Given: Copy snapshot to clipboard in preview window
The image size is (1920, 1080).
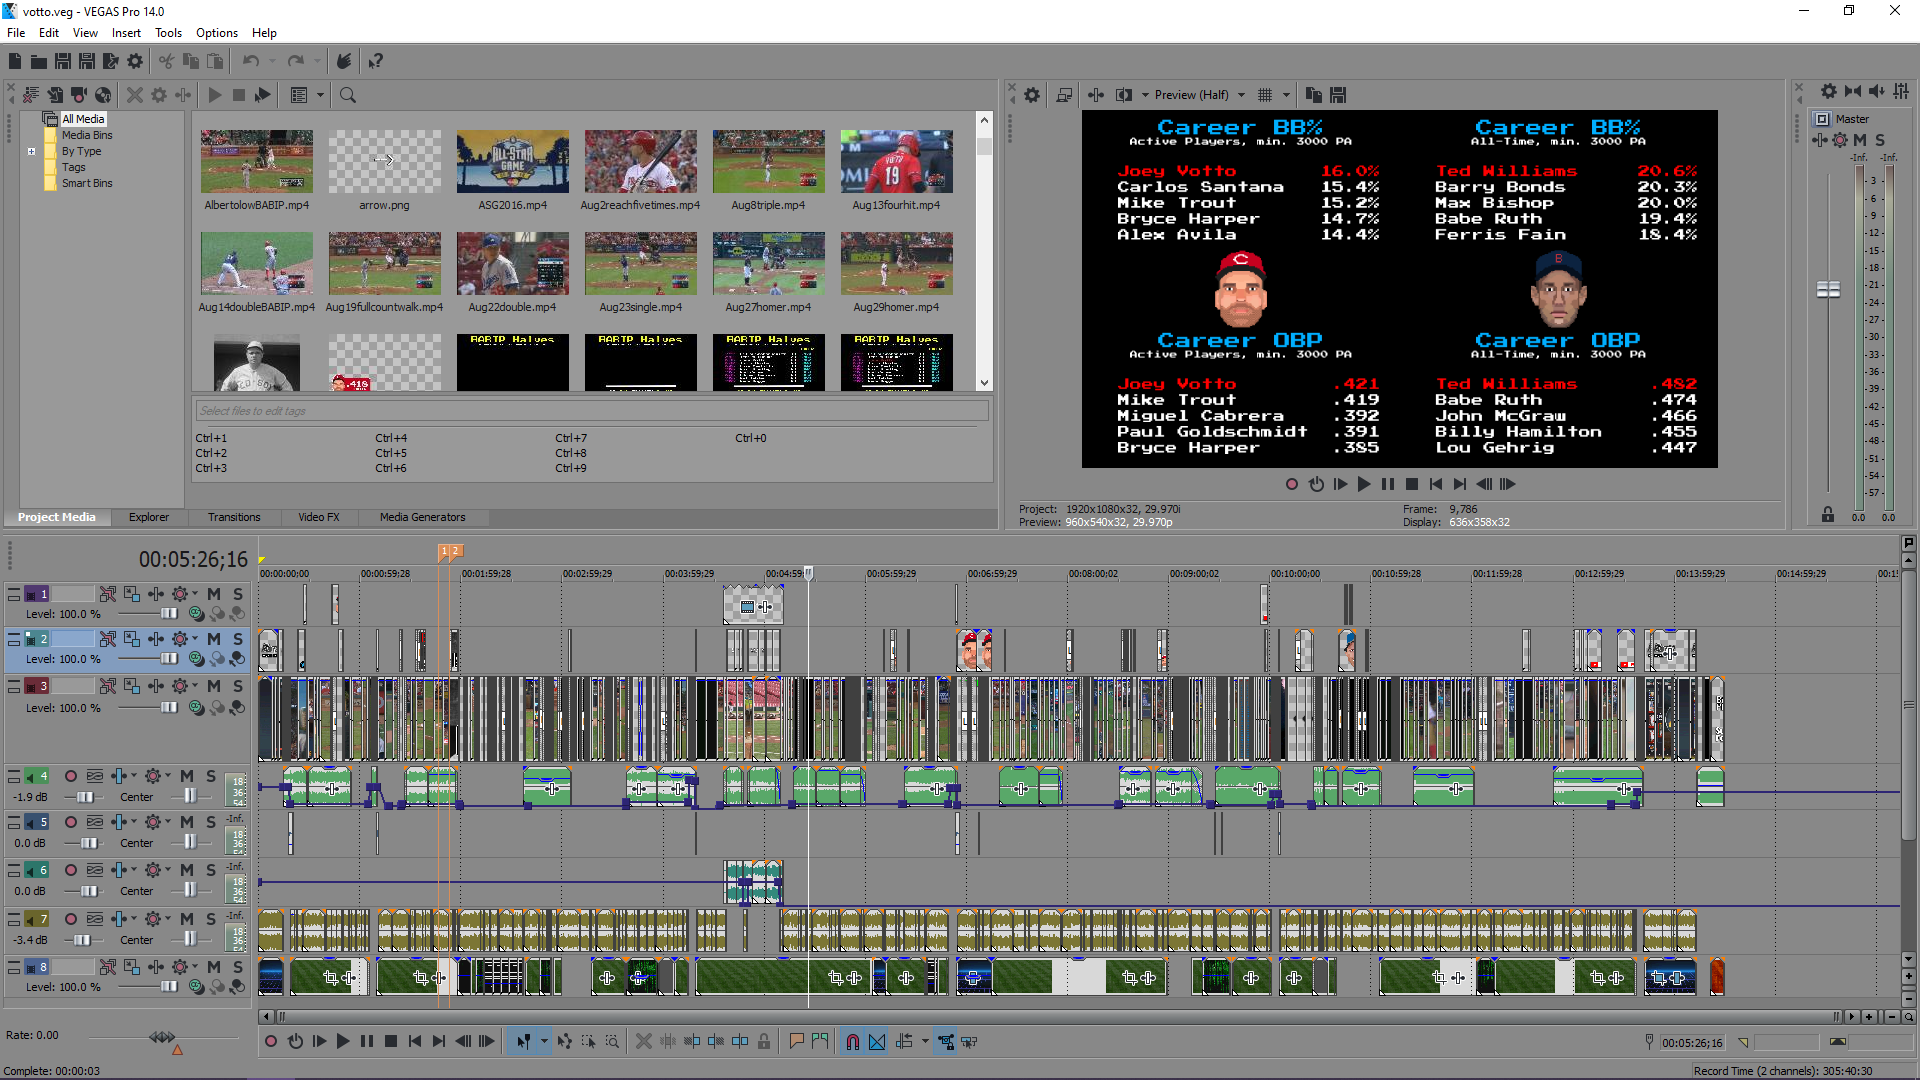Looking at the screenshot, I should tap(1314, 95).
